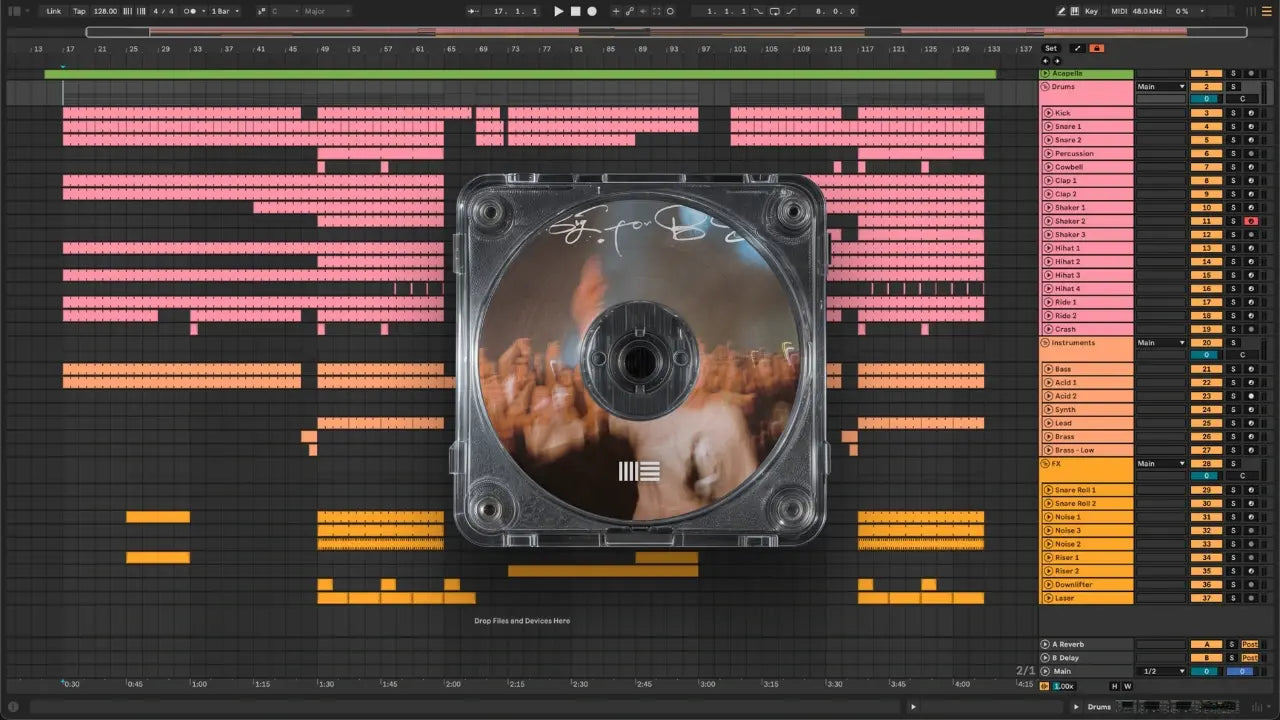The width and height of the screenshot is (1280, 720).
Task: Click the Stop button in the transport
Action: tap(575, 11)
